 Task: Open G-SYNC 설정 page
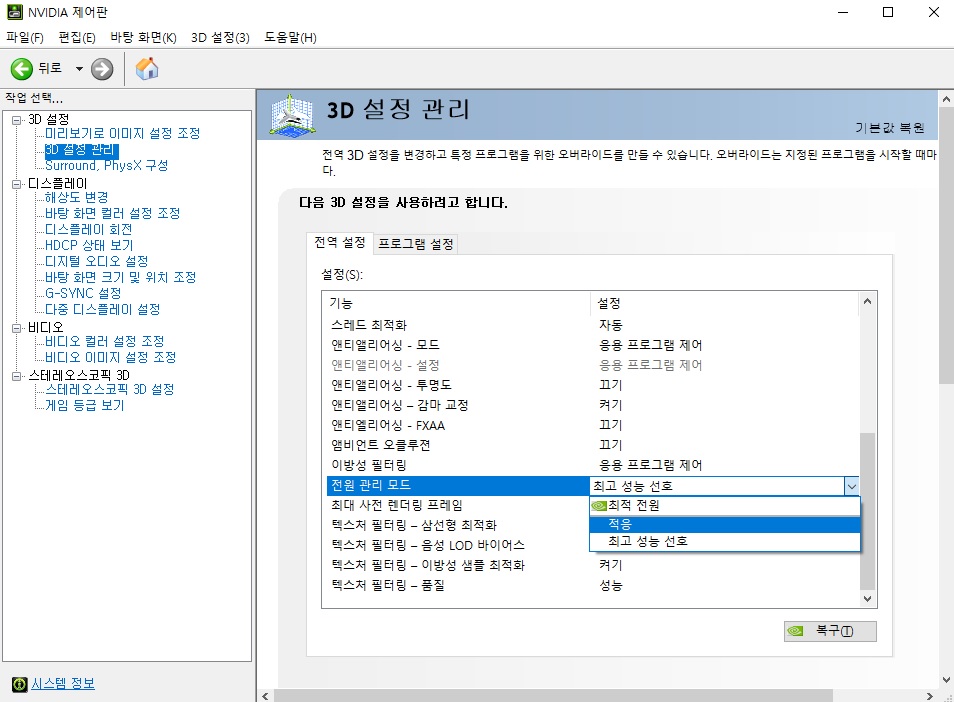point(83,293)
